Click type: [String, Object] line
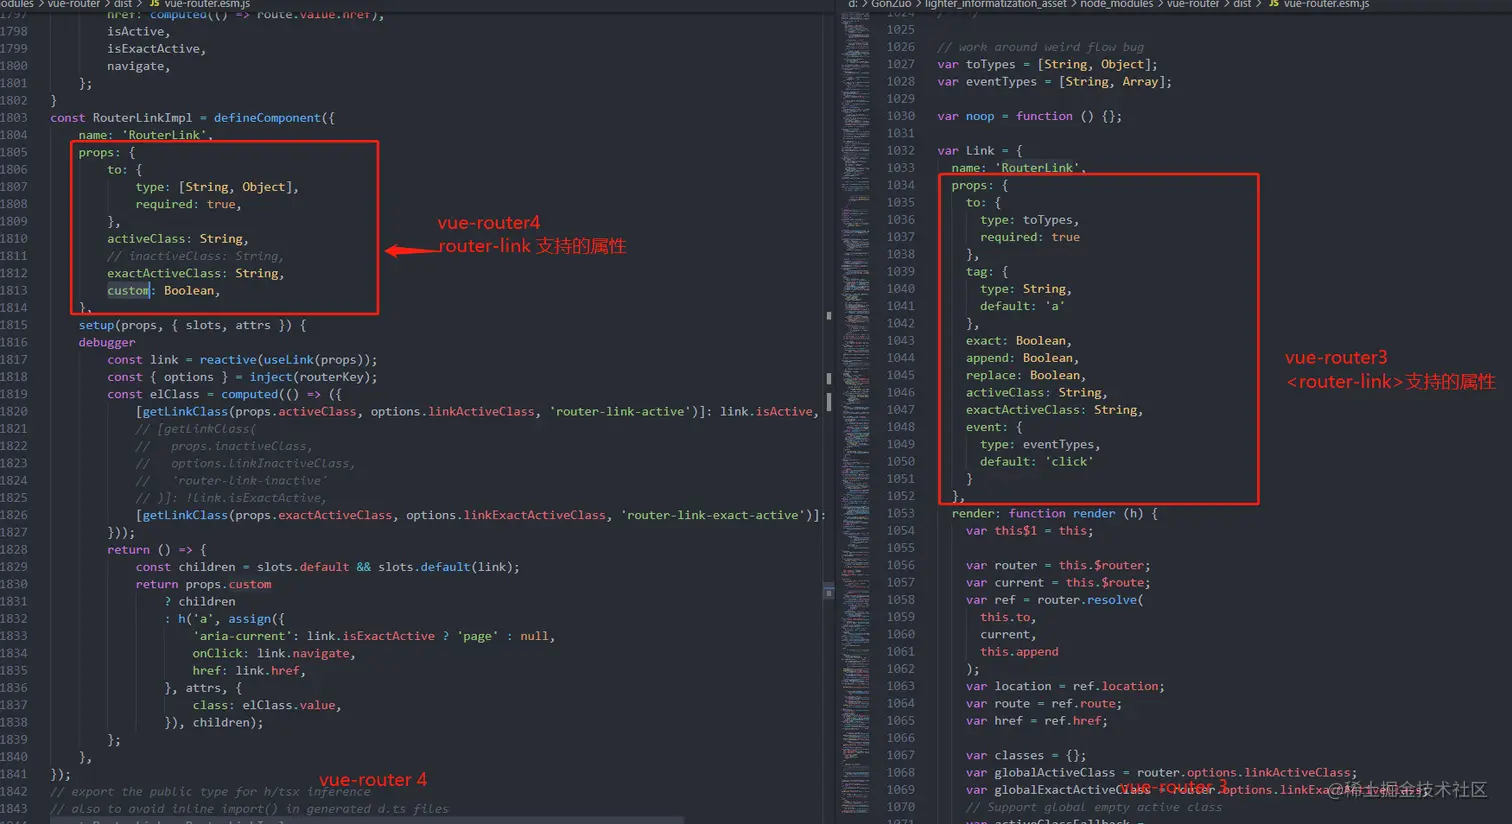Viewport: 1512px width, 824px height. (217, 187)
